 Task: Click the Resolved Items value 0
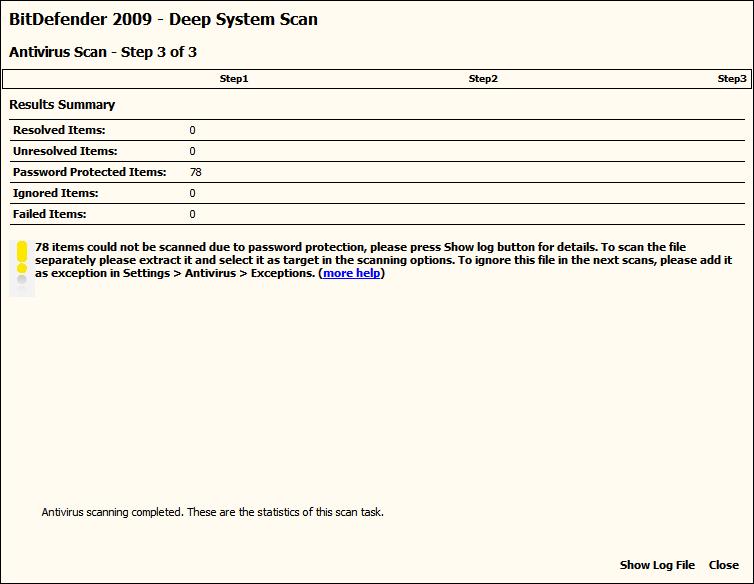click(192, 130)
